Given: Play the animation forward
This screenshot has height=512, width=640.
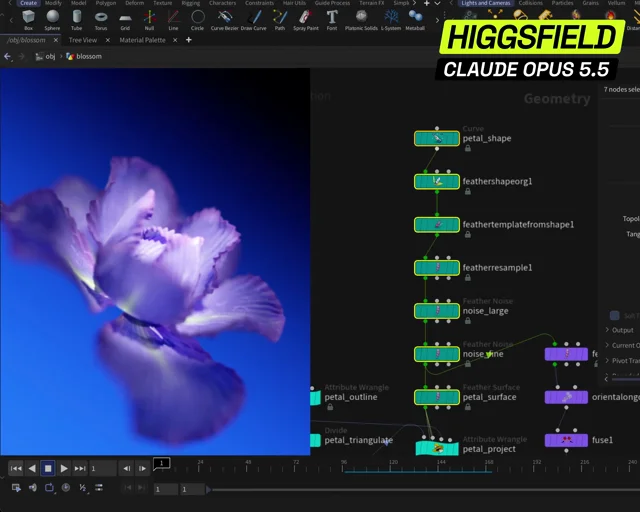Looking at the screenshot, I should 64,468.
